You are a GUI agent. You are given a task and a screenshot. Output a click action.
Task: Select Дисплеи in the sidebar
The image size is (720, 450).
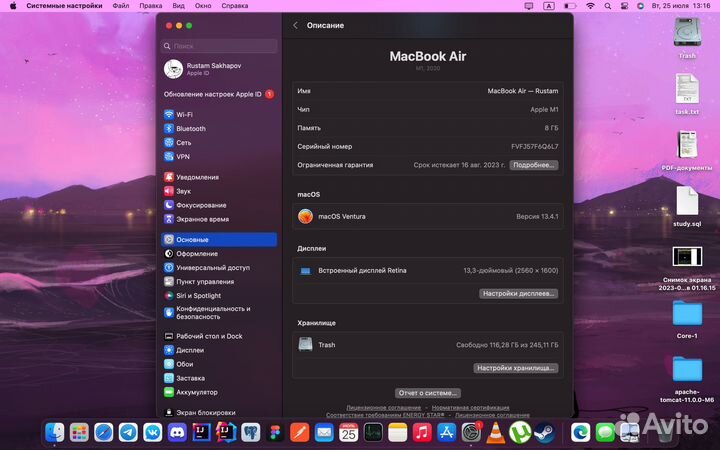point(184,350)
